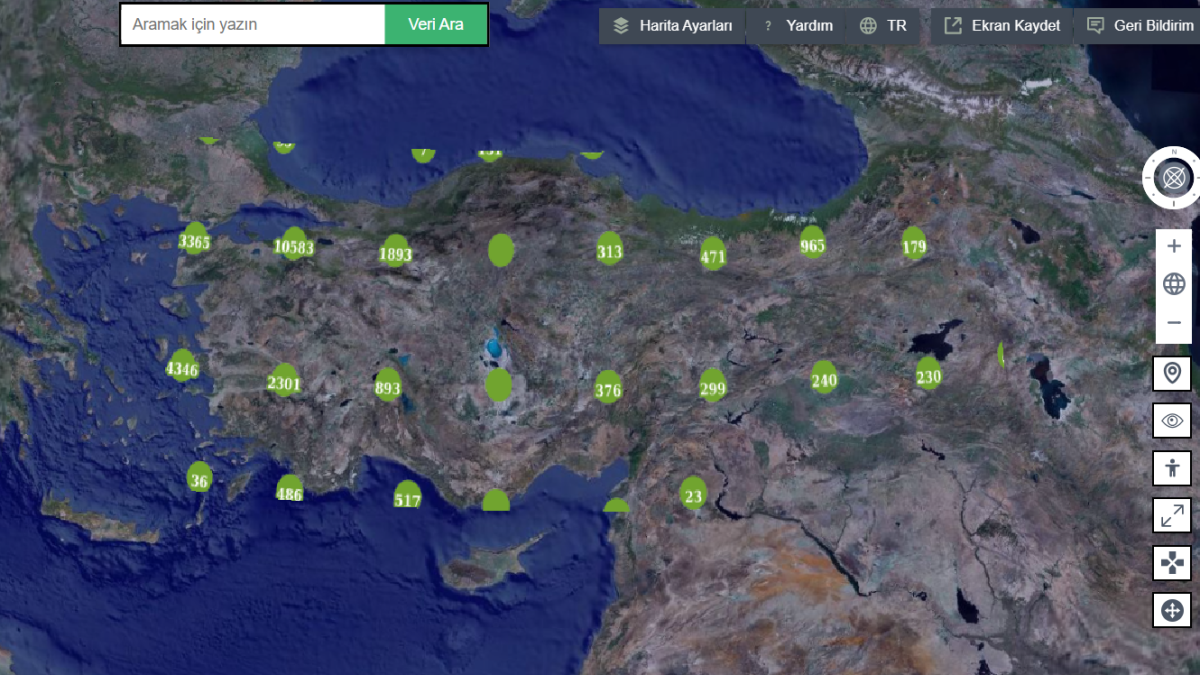
Task: Click the 965 cluster marker
Action: [813, 243]
